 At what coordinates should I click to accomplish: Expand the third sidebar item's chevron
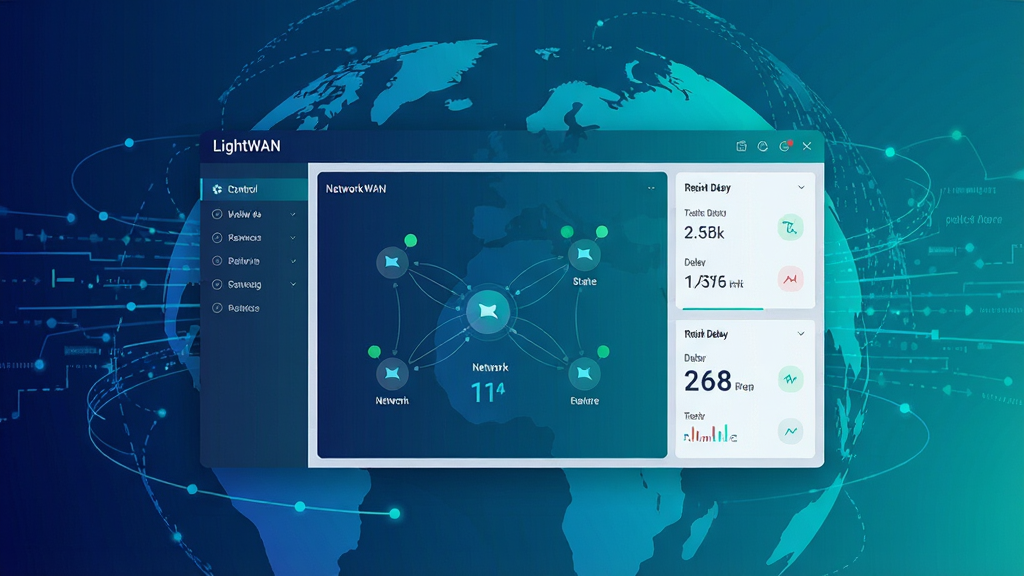click(x=293, y=238)
